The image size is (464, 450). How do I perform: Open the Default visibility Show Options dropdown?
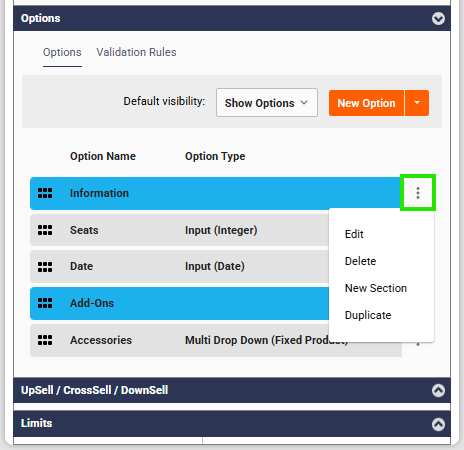[x=267, y=103]
